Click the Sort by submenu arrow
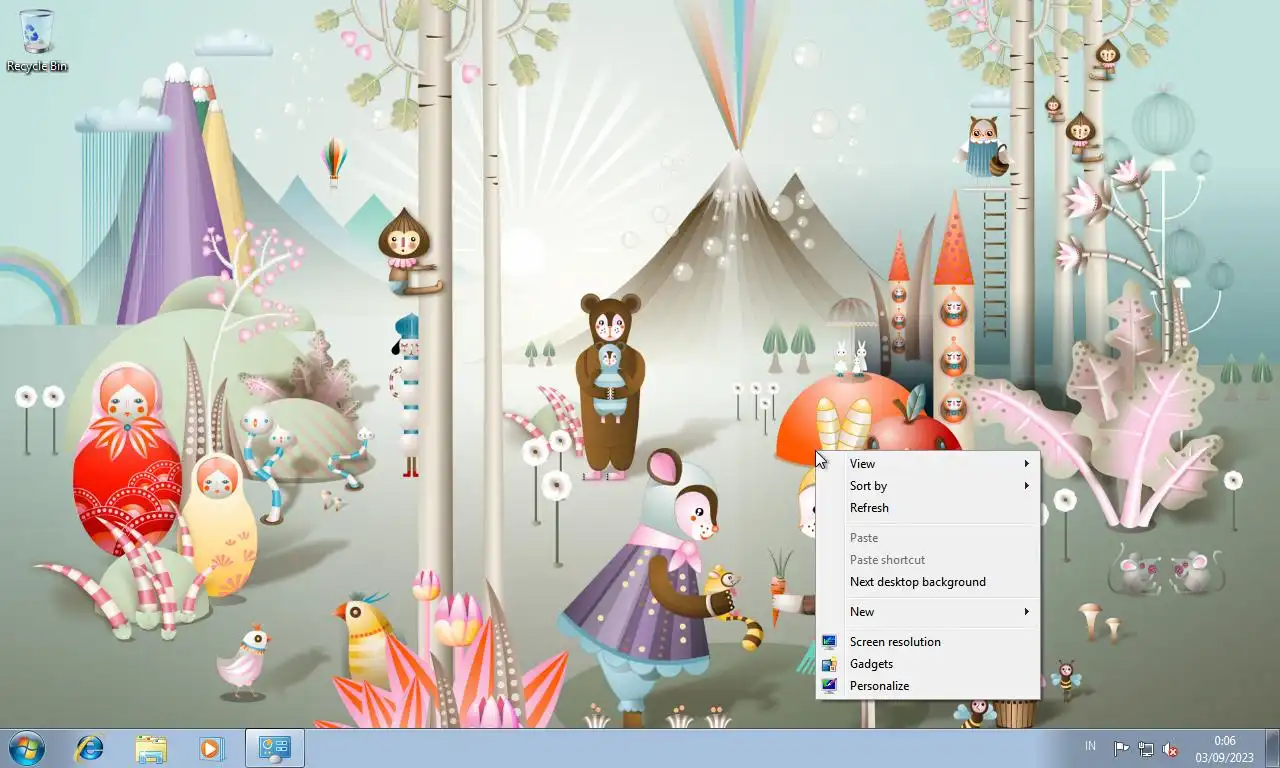This screenshot has height=768, width=1280. pyautogui.click(x=1026, y=486)
